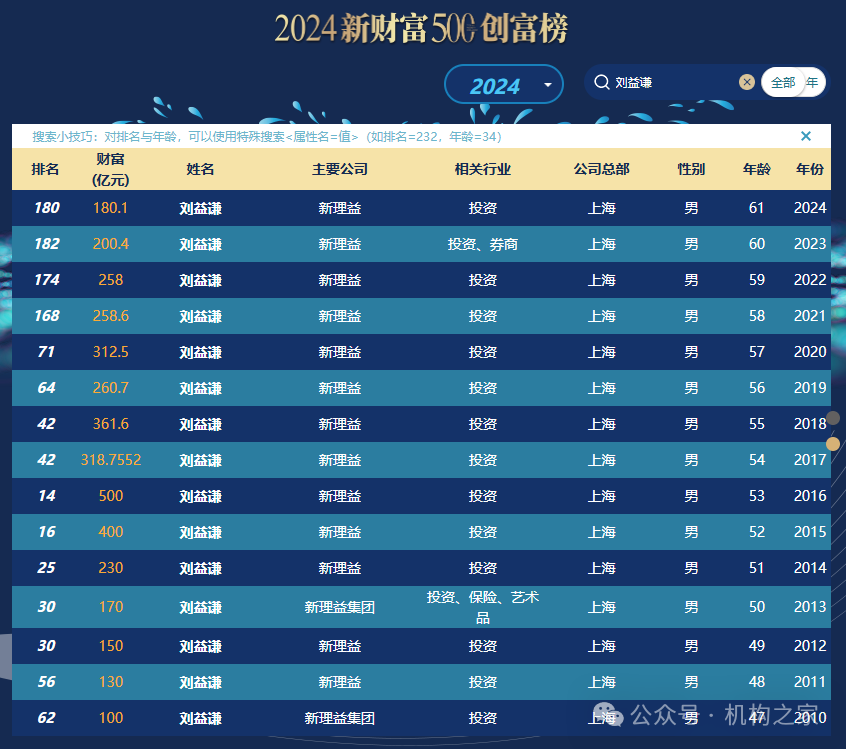Click year 2022 cell
Viewport: 846px width, 749px height.
pos(810,280)
